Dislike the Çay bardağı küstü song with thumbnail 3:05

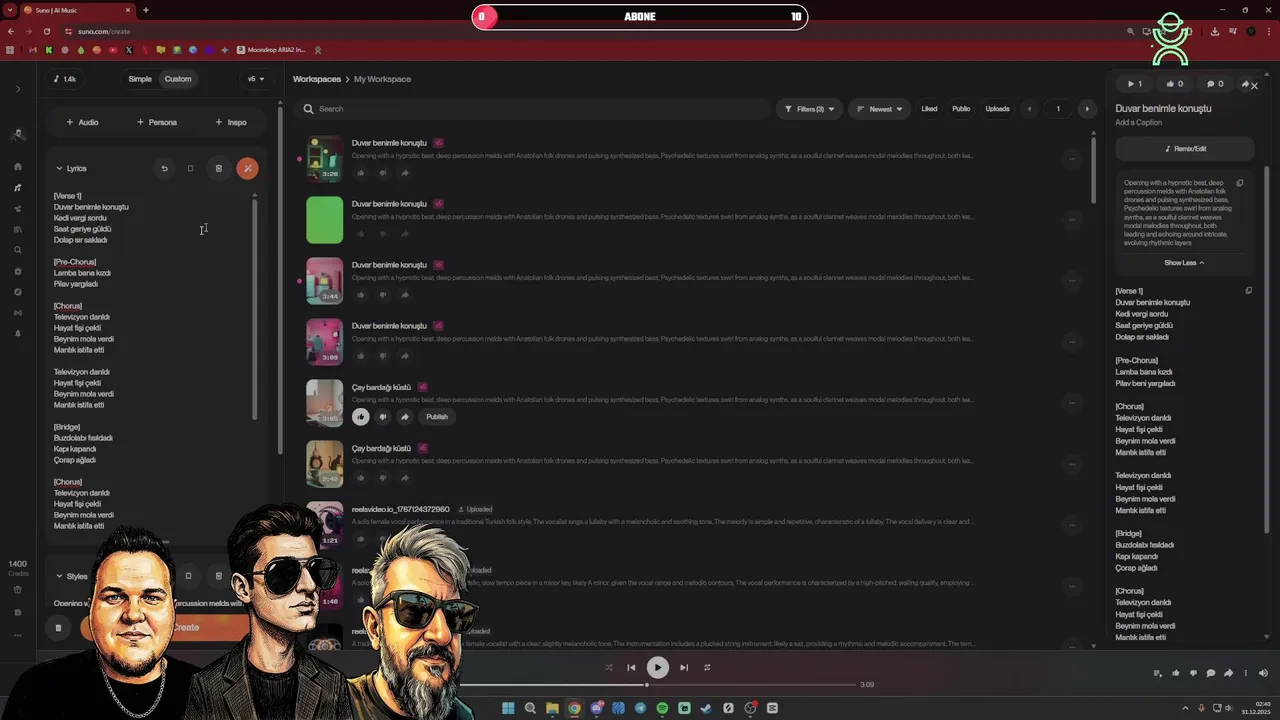(x=382, y=416)
